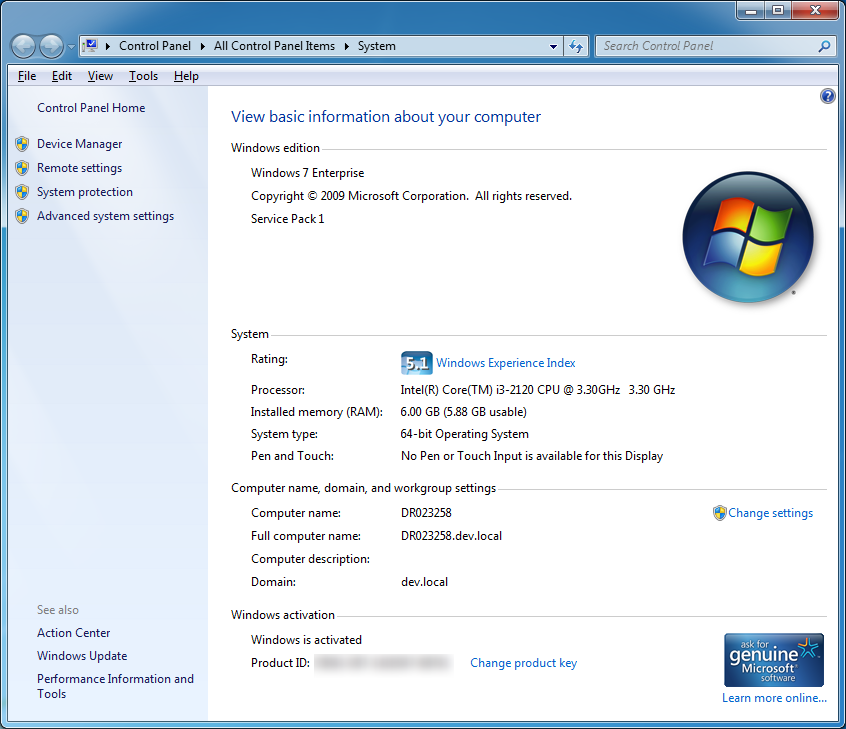Click the computer name DR023258 value
846x729 pixels.
426,513
